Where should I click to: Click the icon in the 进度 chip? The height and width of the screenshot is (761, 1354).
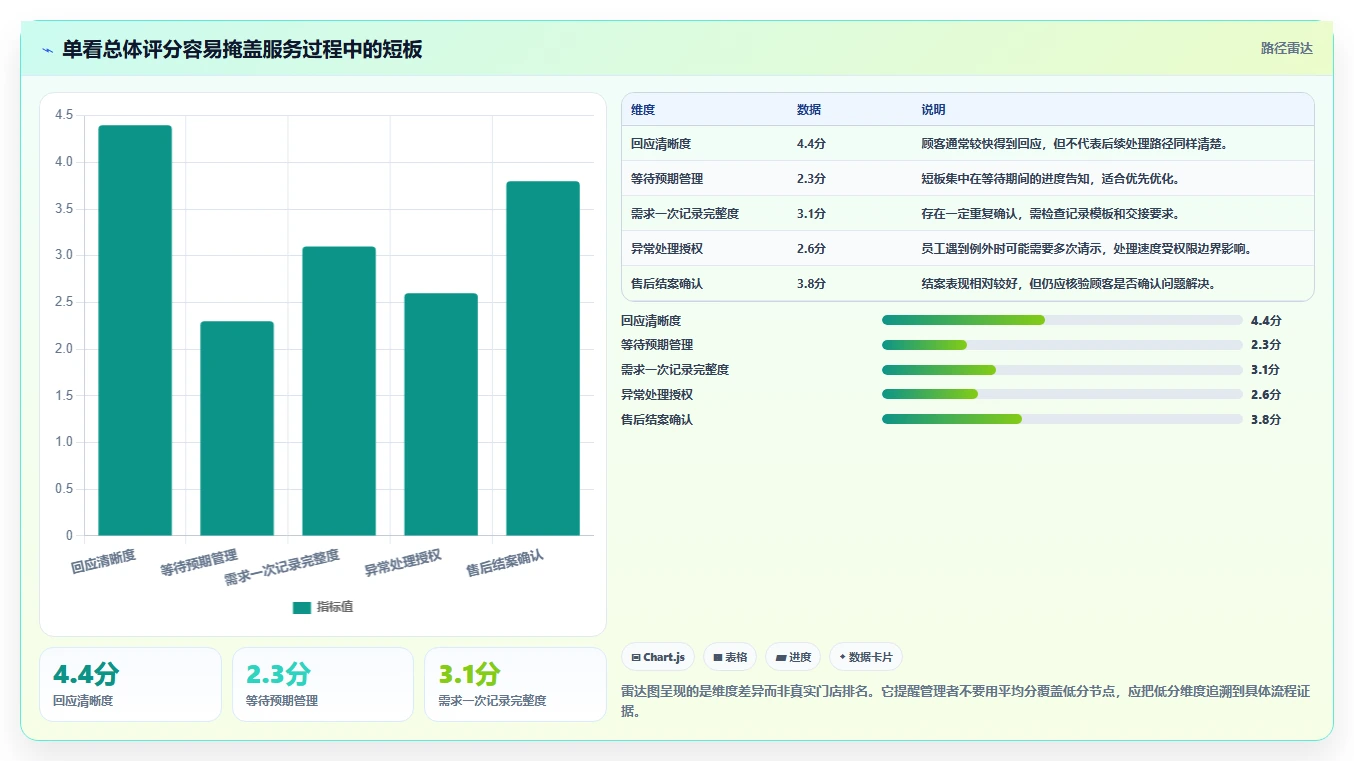[780, 657]
